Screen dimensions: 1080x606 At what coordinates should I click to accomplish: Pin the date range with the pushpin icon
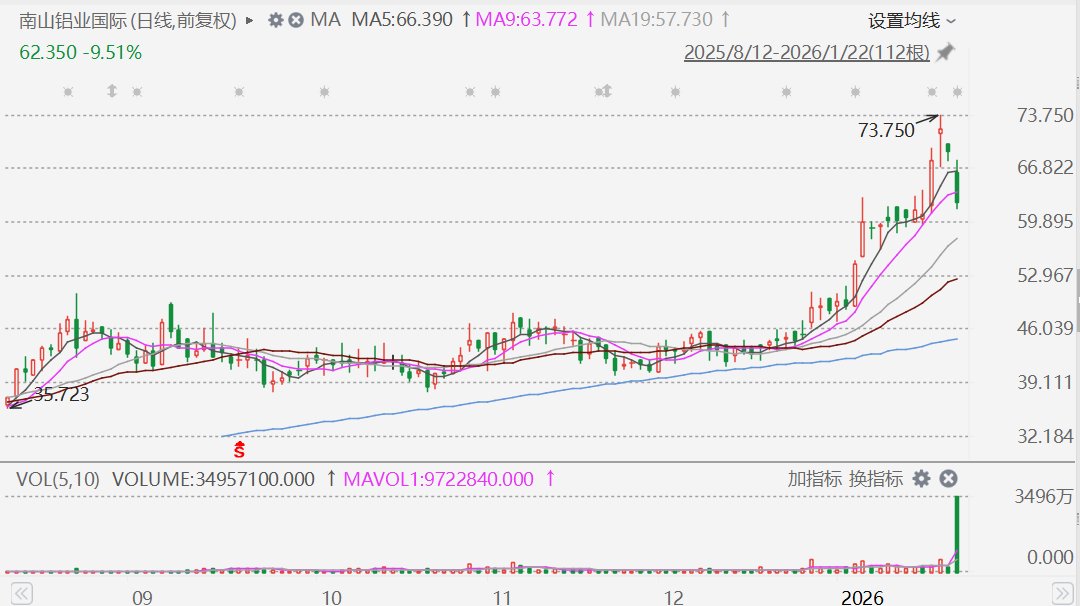point(945,52)
